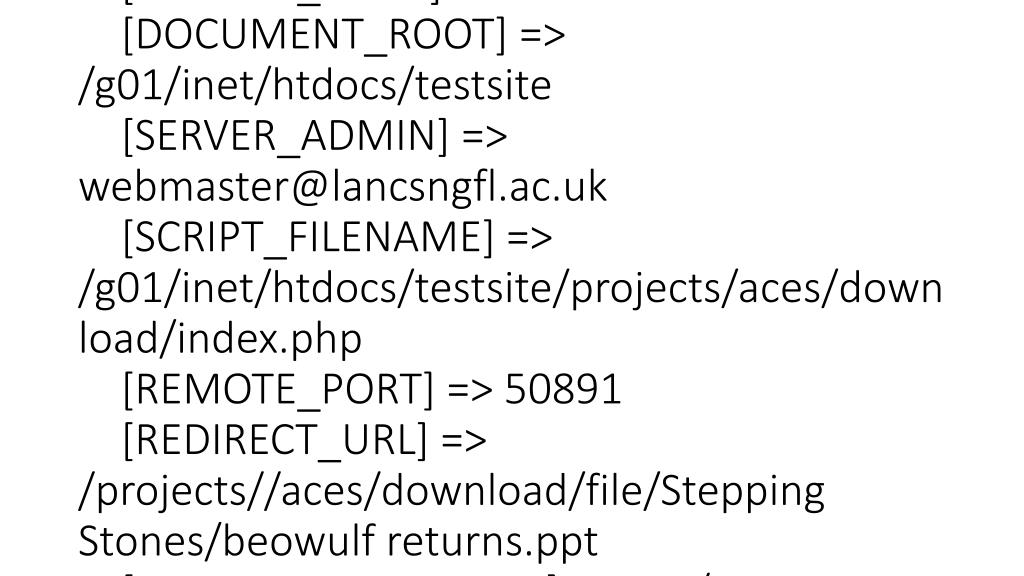Click the word Stepping in redirect URL
This screenshot has height=576, width=1024.
(x=743, y=490)
